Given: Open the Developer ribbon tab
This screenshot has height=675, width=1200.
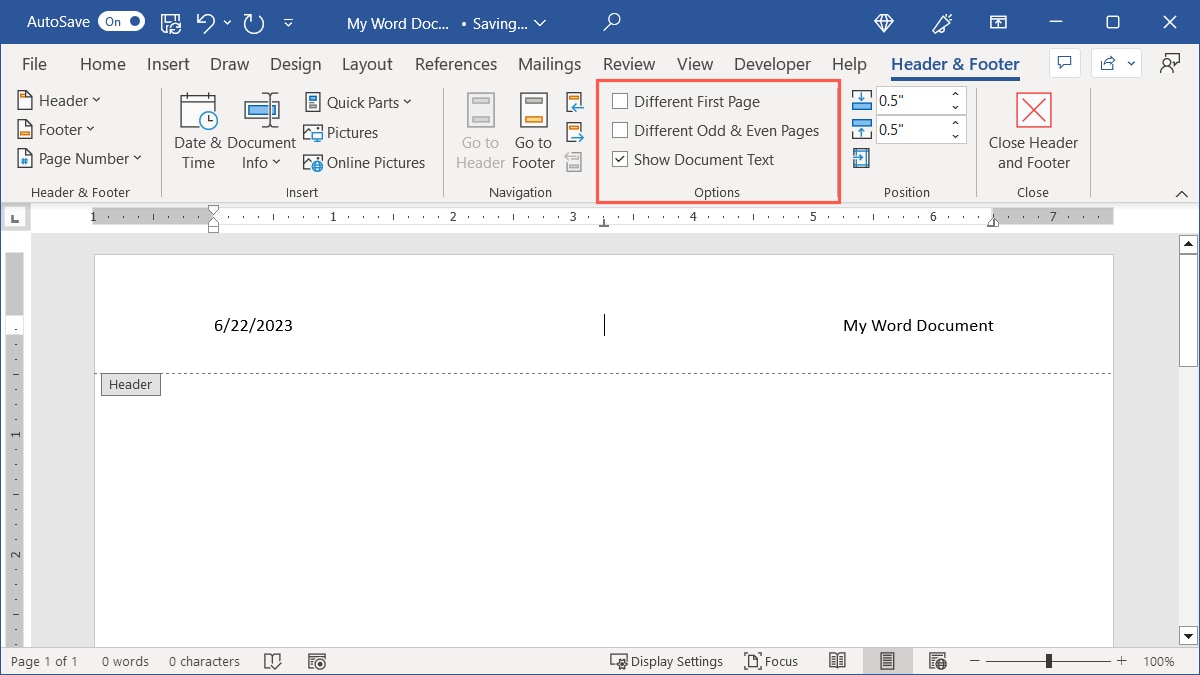Looking at the screenshot, I should tap(772, 64).
